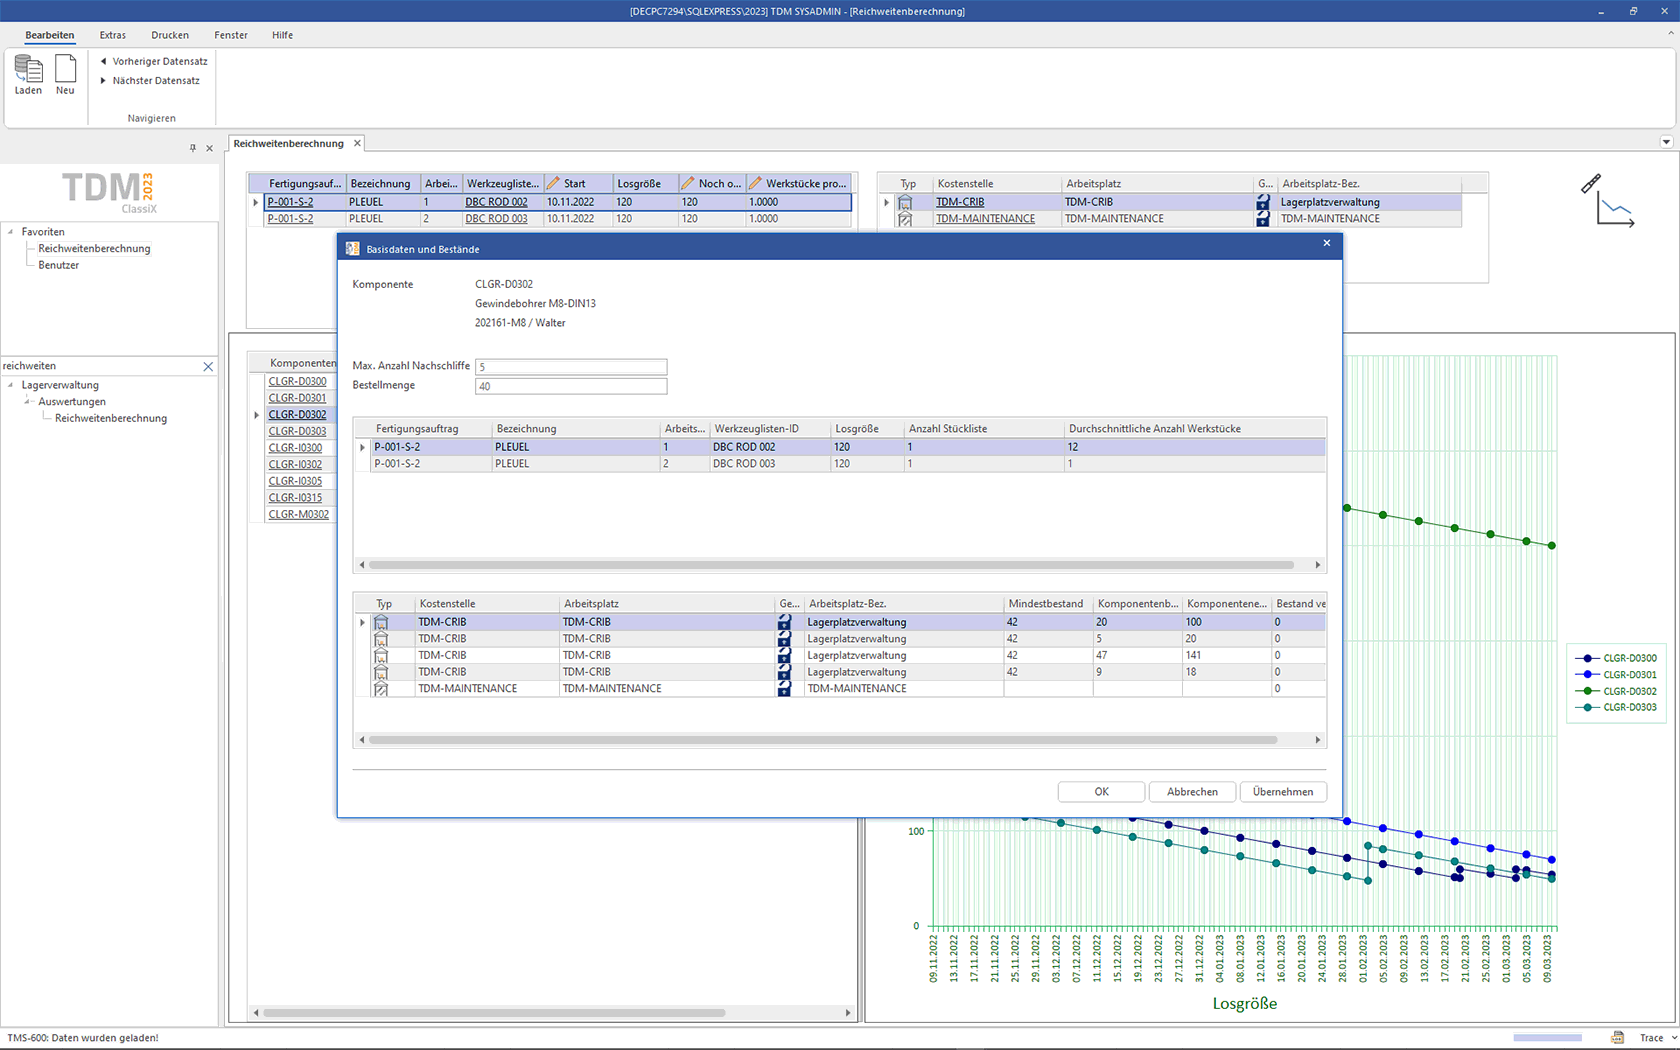Click the Bestellmenge input field
Image resolution: width=1680 pixels, height=1050 pixels.
(x=571, y=386)
